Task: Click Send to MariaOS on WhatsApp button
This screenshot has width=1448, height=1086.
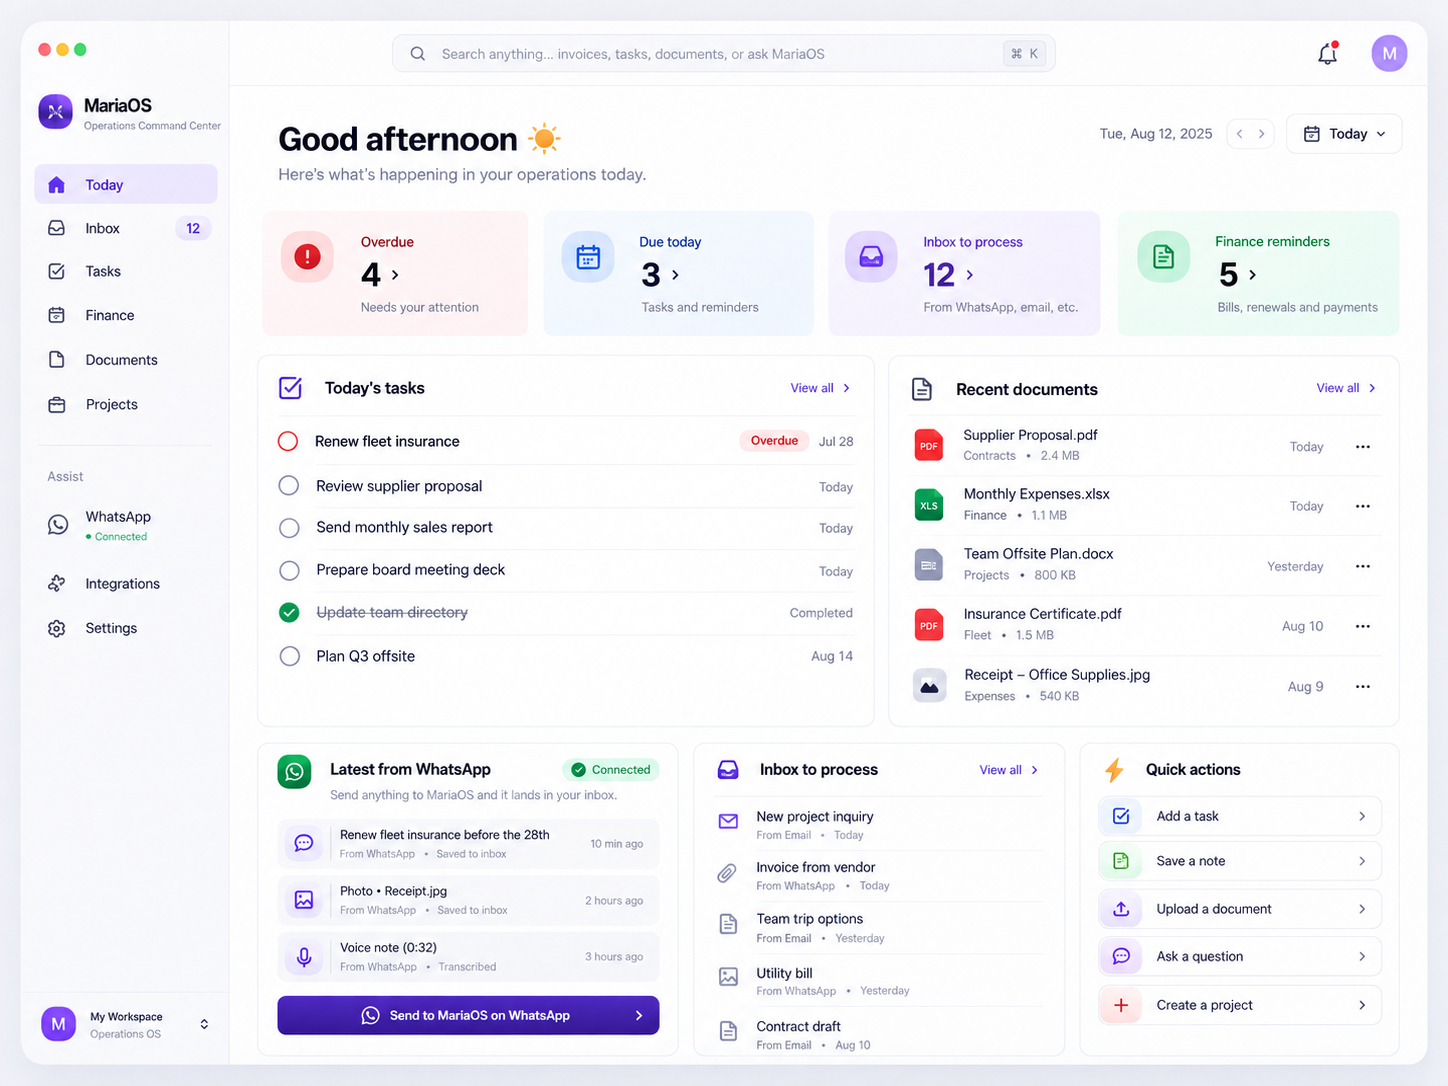Action: pyautogui.click(x=468, y=1015)
